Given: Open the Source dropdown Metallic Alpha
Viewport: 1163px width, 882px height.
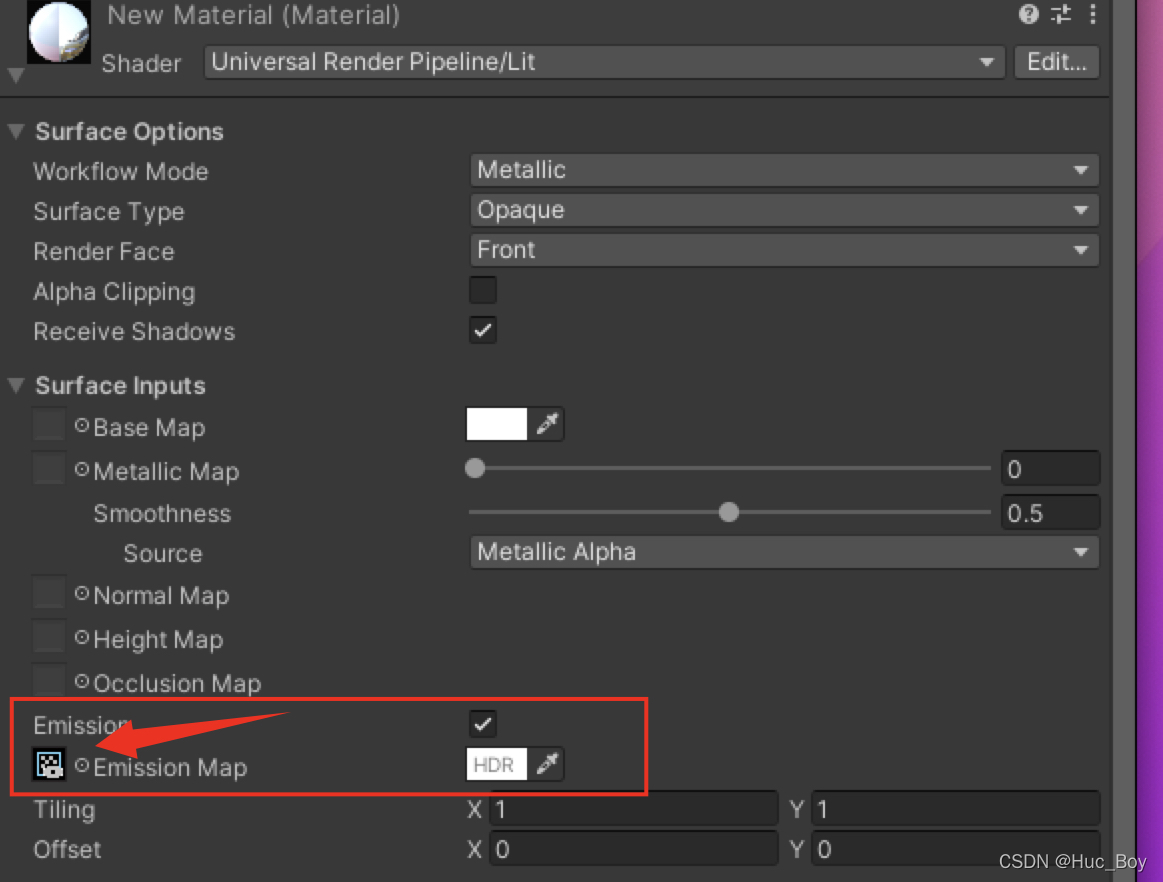Looking at the screenshot, I should tap(784, 553).
